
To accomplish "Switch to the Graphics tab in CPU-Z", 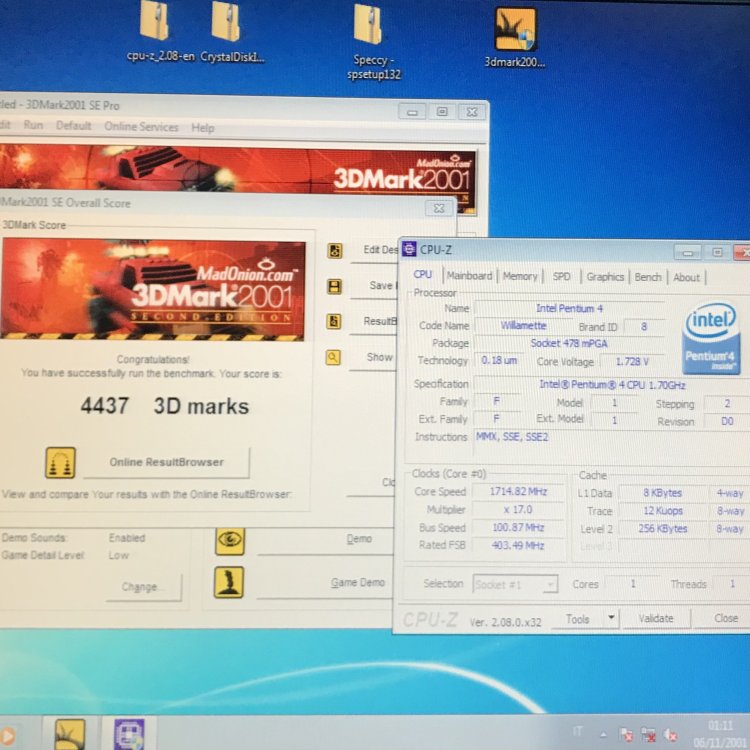I will 605,277.
